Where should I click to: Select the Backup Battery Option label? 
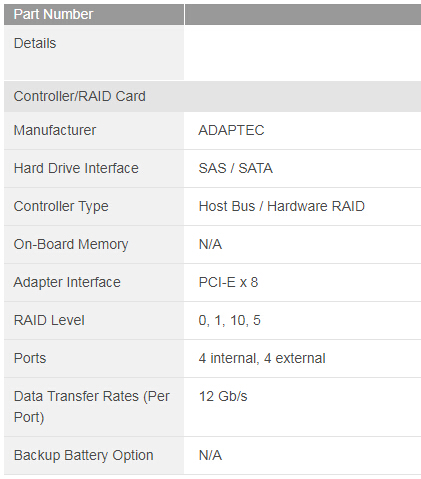click(x=84, y=455)
